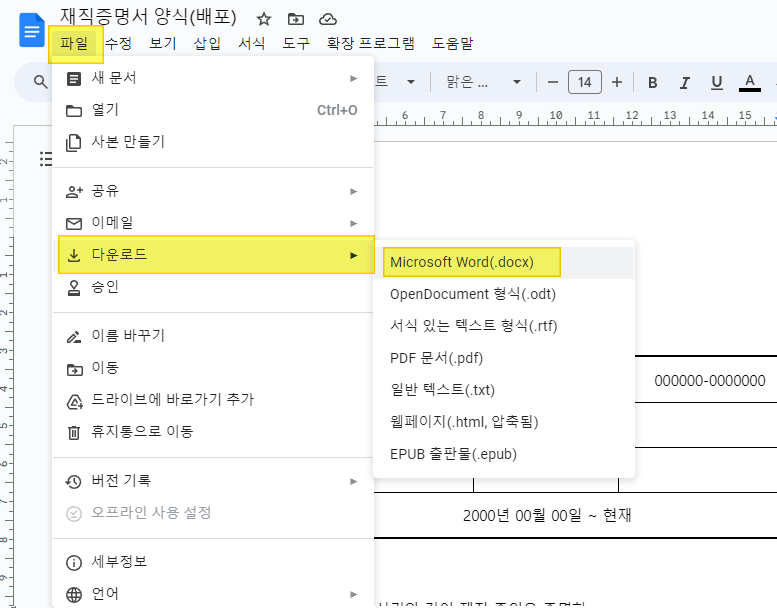Show the document outline icon

coord(46,159)
